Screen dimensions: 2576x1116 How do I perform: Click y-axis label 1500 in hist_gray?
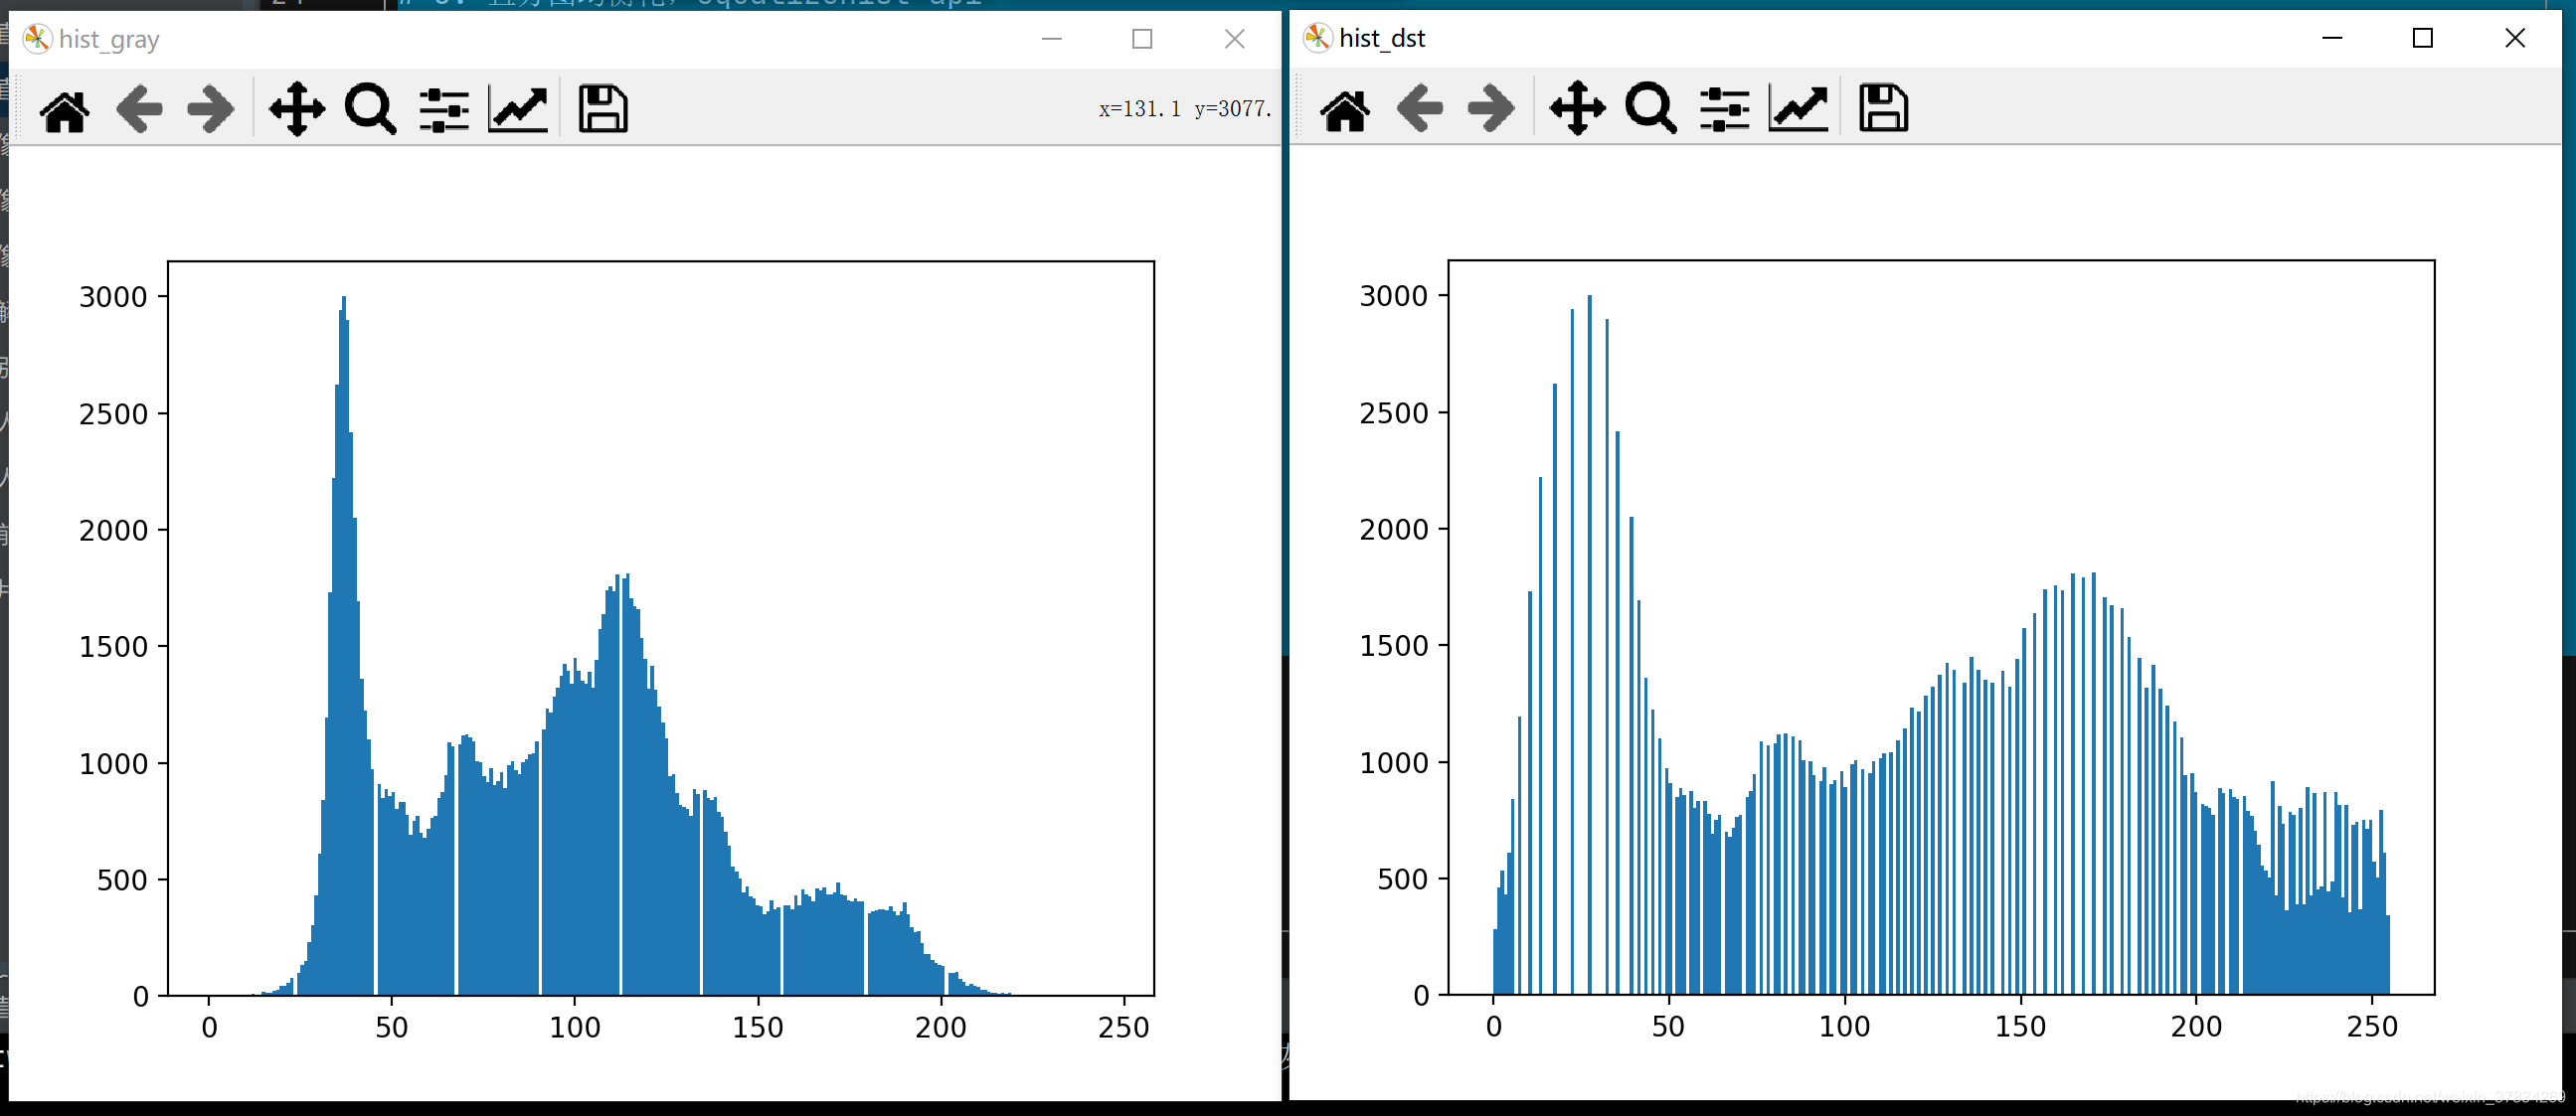pyautogui.click(x=113, y=647)
